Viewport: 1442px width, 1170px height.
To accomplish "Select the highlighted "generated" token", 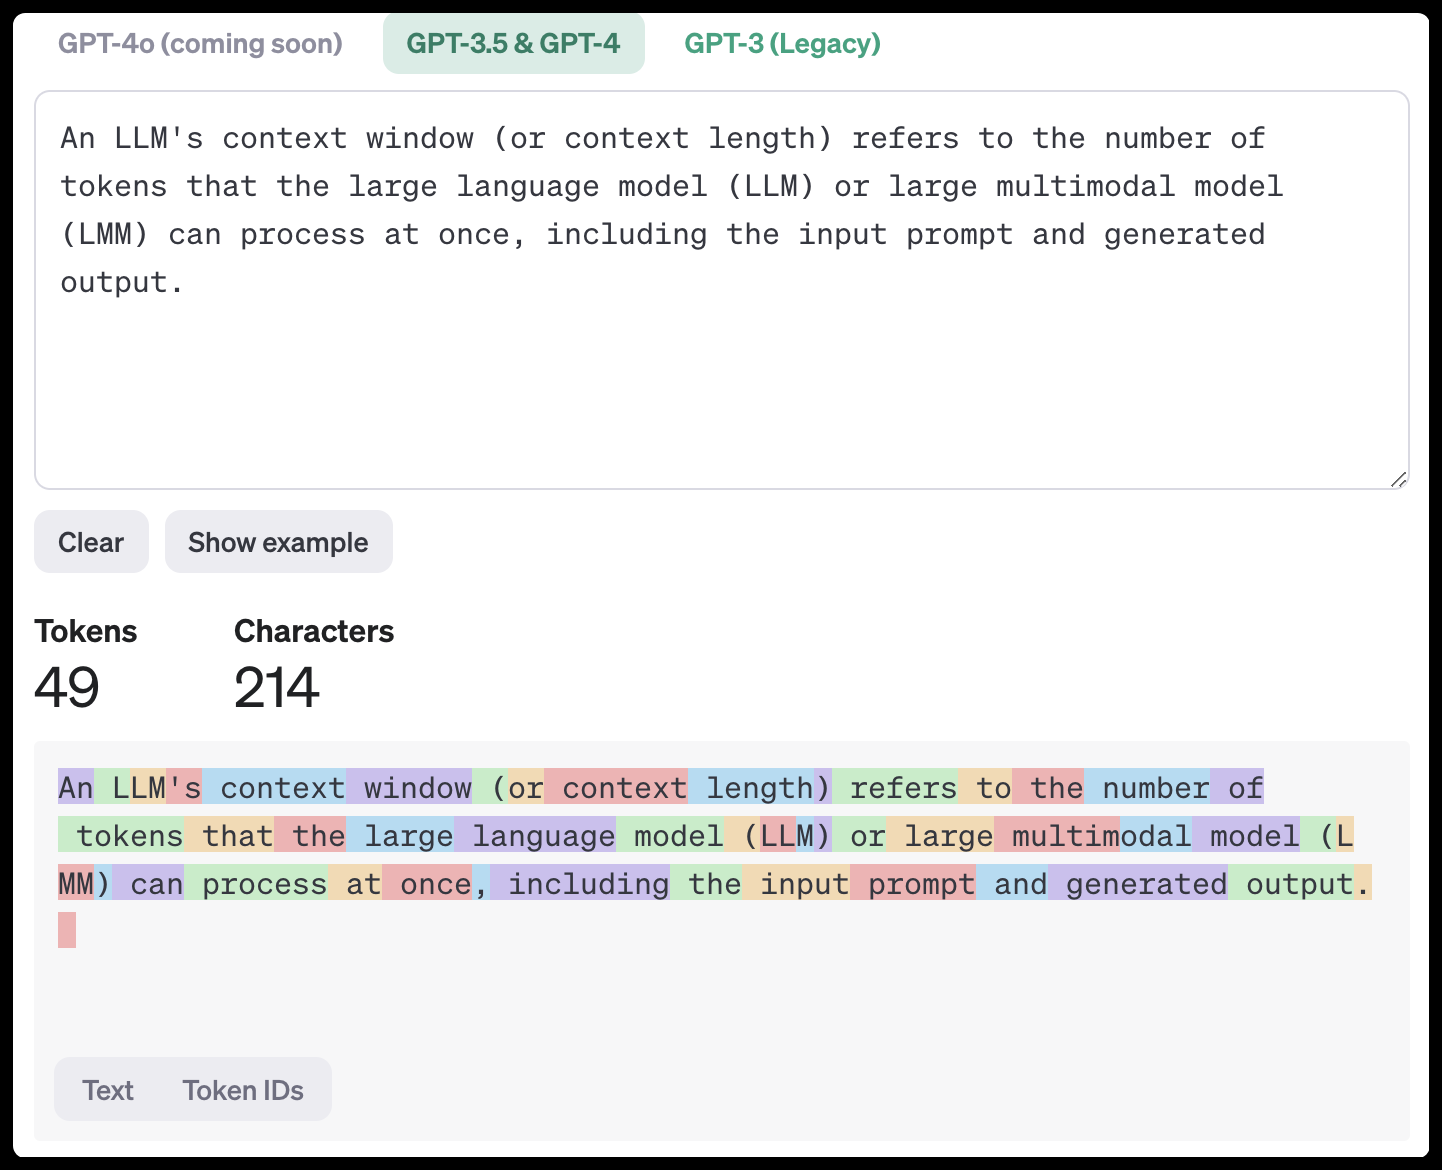I will (x=1138, y=884).
